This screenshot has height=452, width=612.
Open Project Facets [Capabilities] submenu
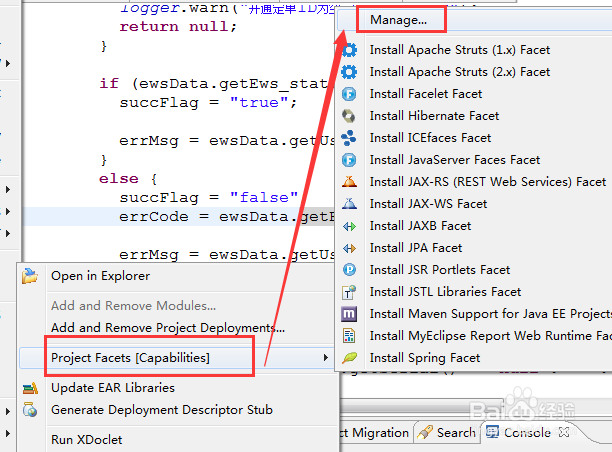(x=130, y=358)
